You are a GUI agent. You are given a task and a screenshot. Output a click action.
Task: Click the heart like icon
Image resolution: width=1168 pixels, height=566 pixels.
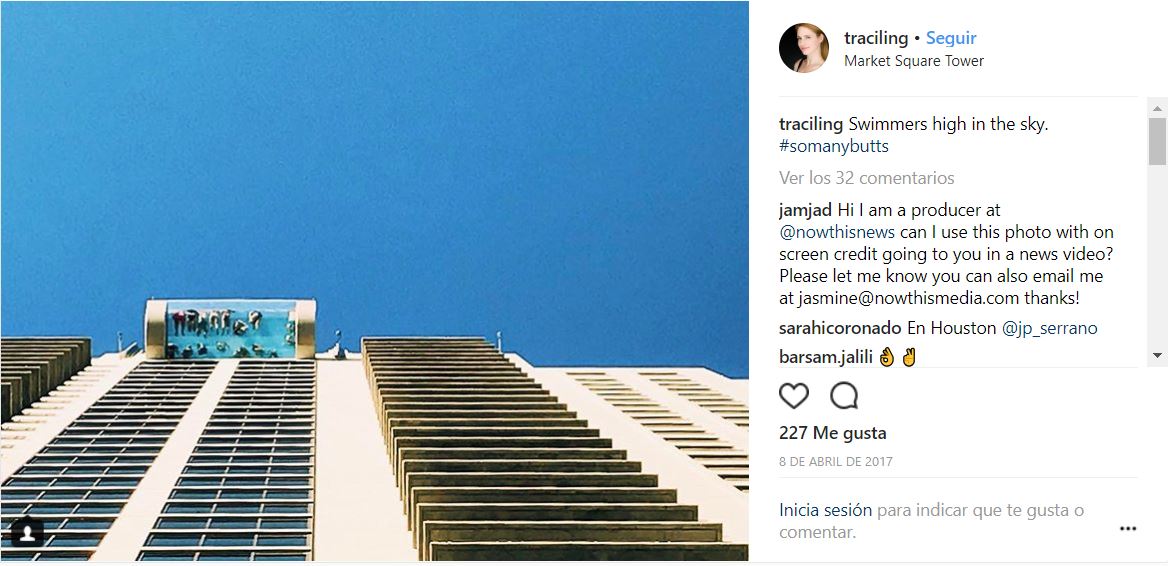(x=793, y=396)
